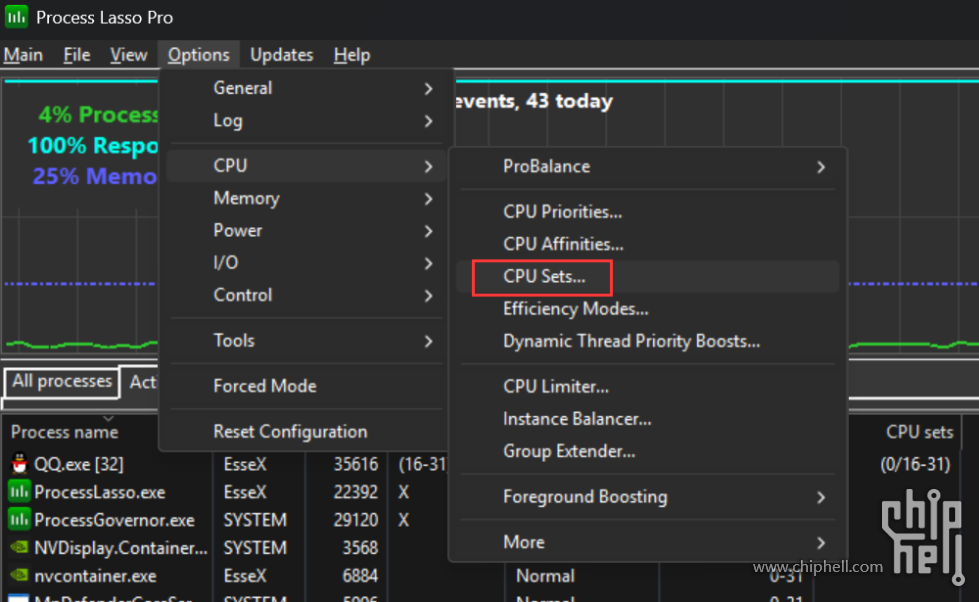Expand the More submenu
The image size is (979, 602).
(x=647, y=542)
